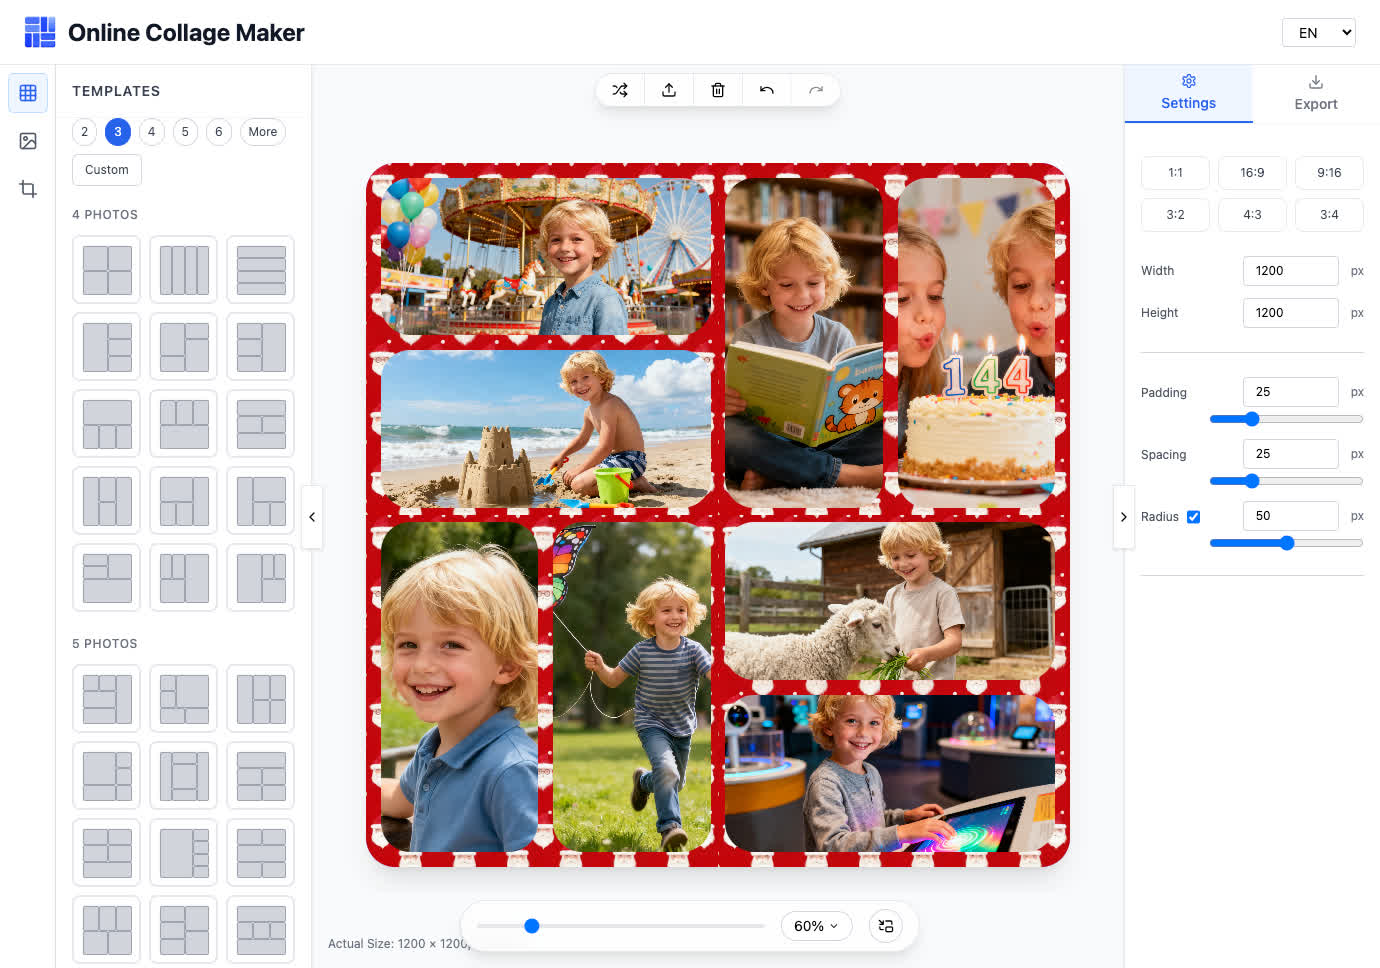Click the shuffle photos icon
The height and width of the screenshot is (968, 1380).
point(620,90)
